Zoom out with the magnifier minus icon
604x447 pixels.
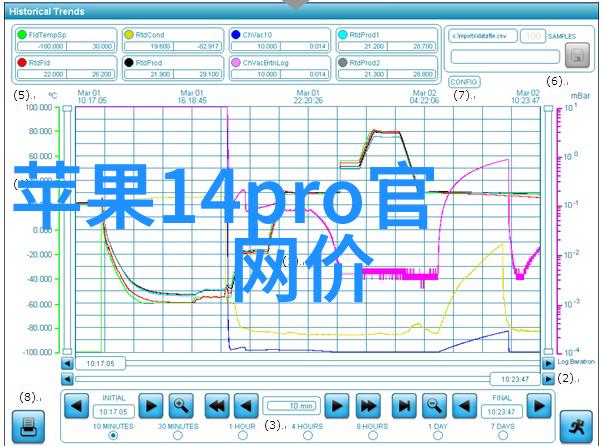coord(434,405)
